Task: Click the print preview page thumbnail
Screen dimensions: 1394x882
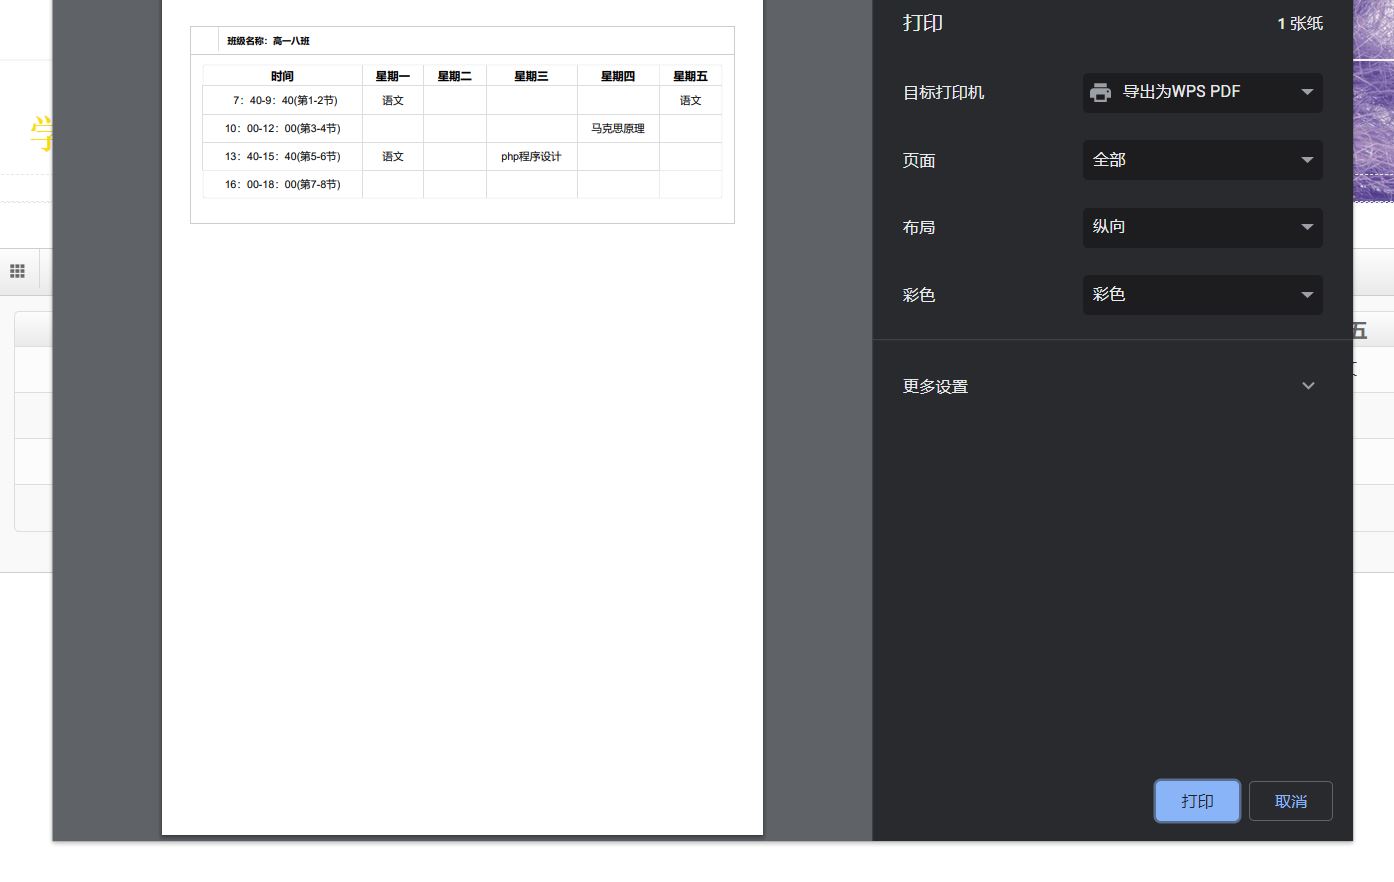Action: (x=462, y=417)
